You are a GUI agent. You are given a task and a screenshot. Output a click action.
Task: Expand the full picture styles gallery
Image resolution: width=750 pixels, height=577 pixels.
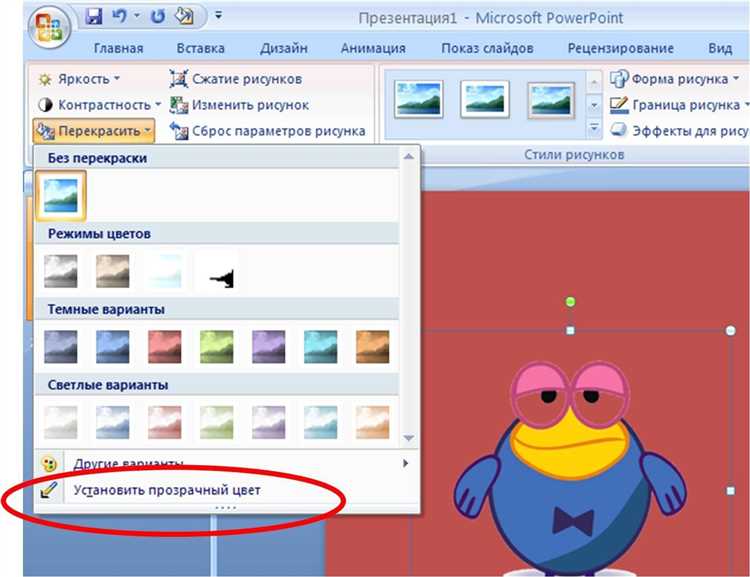[x=594, y=128]
